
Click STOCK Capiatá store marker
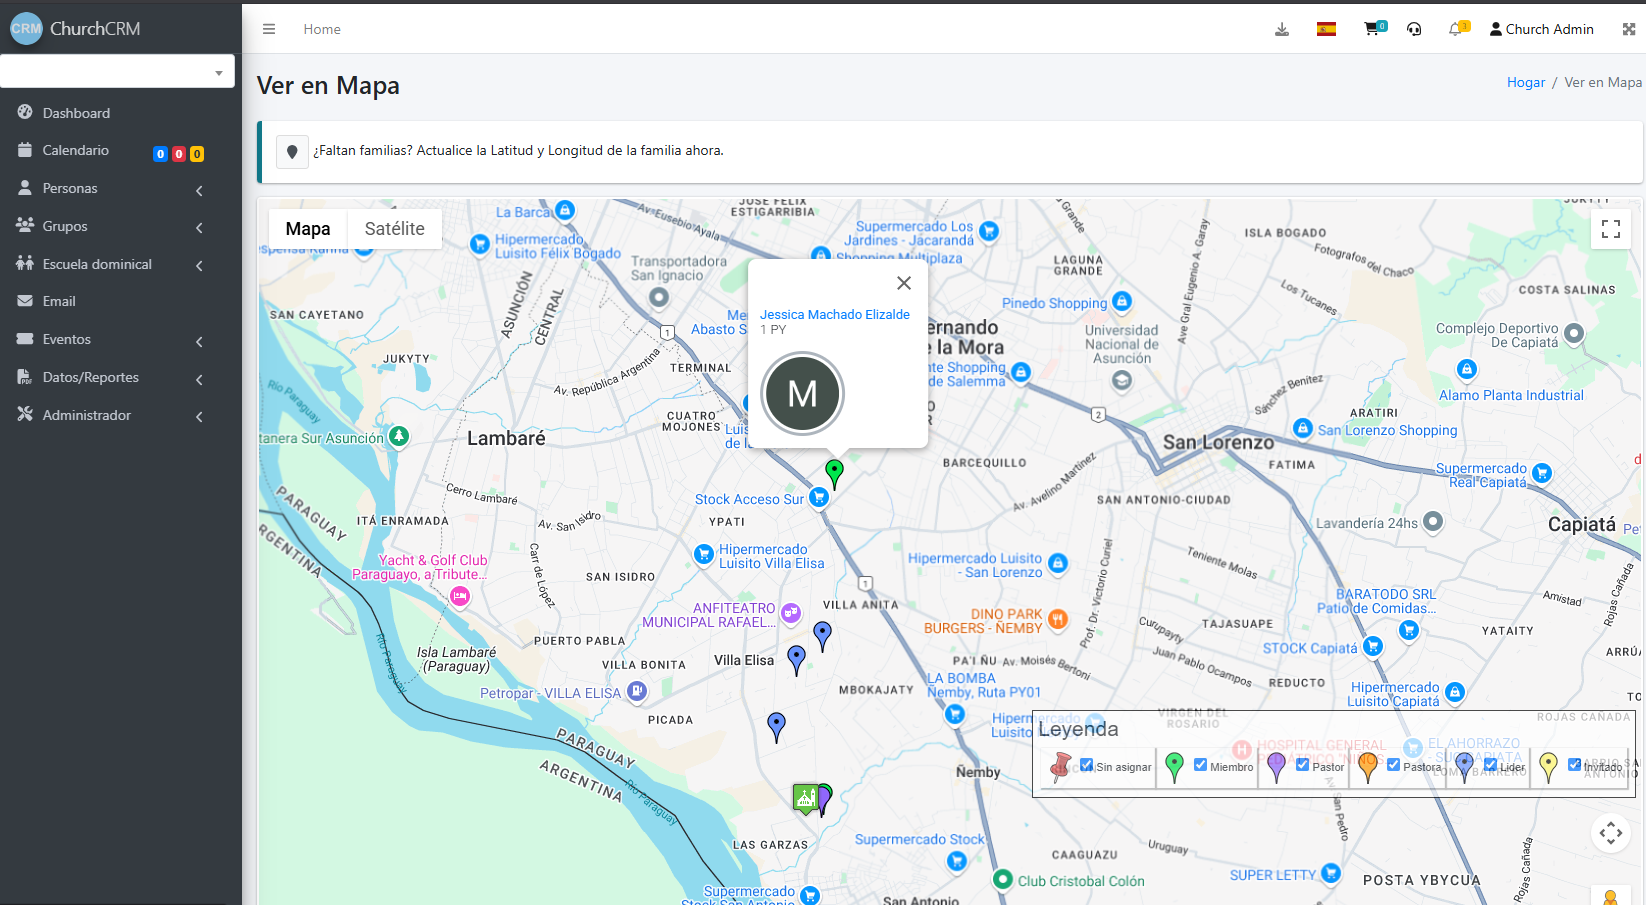[1373, 647]
